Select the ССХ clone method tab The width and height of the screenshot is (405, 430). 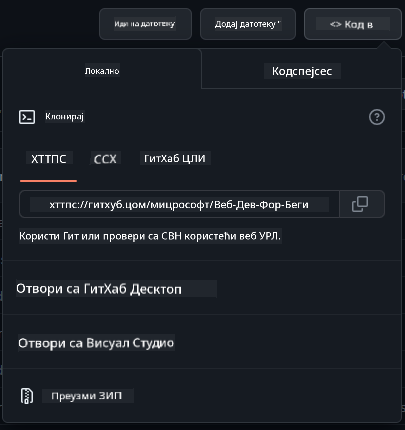tap(105, 159)
